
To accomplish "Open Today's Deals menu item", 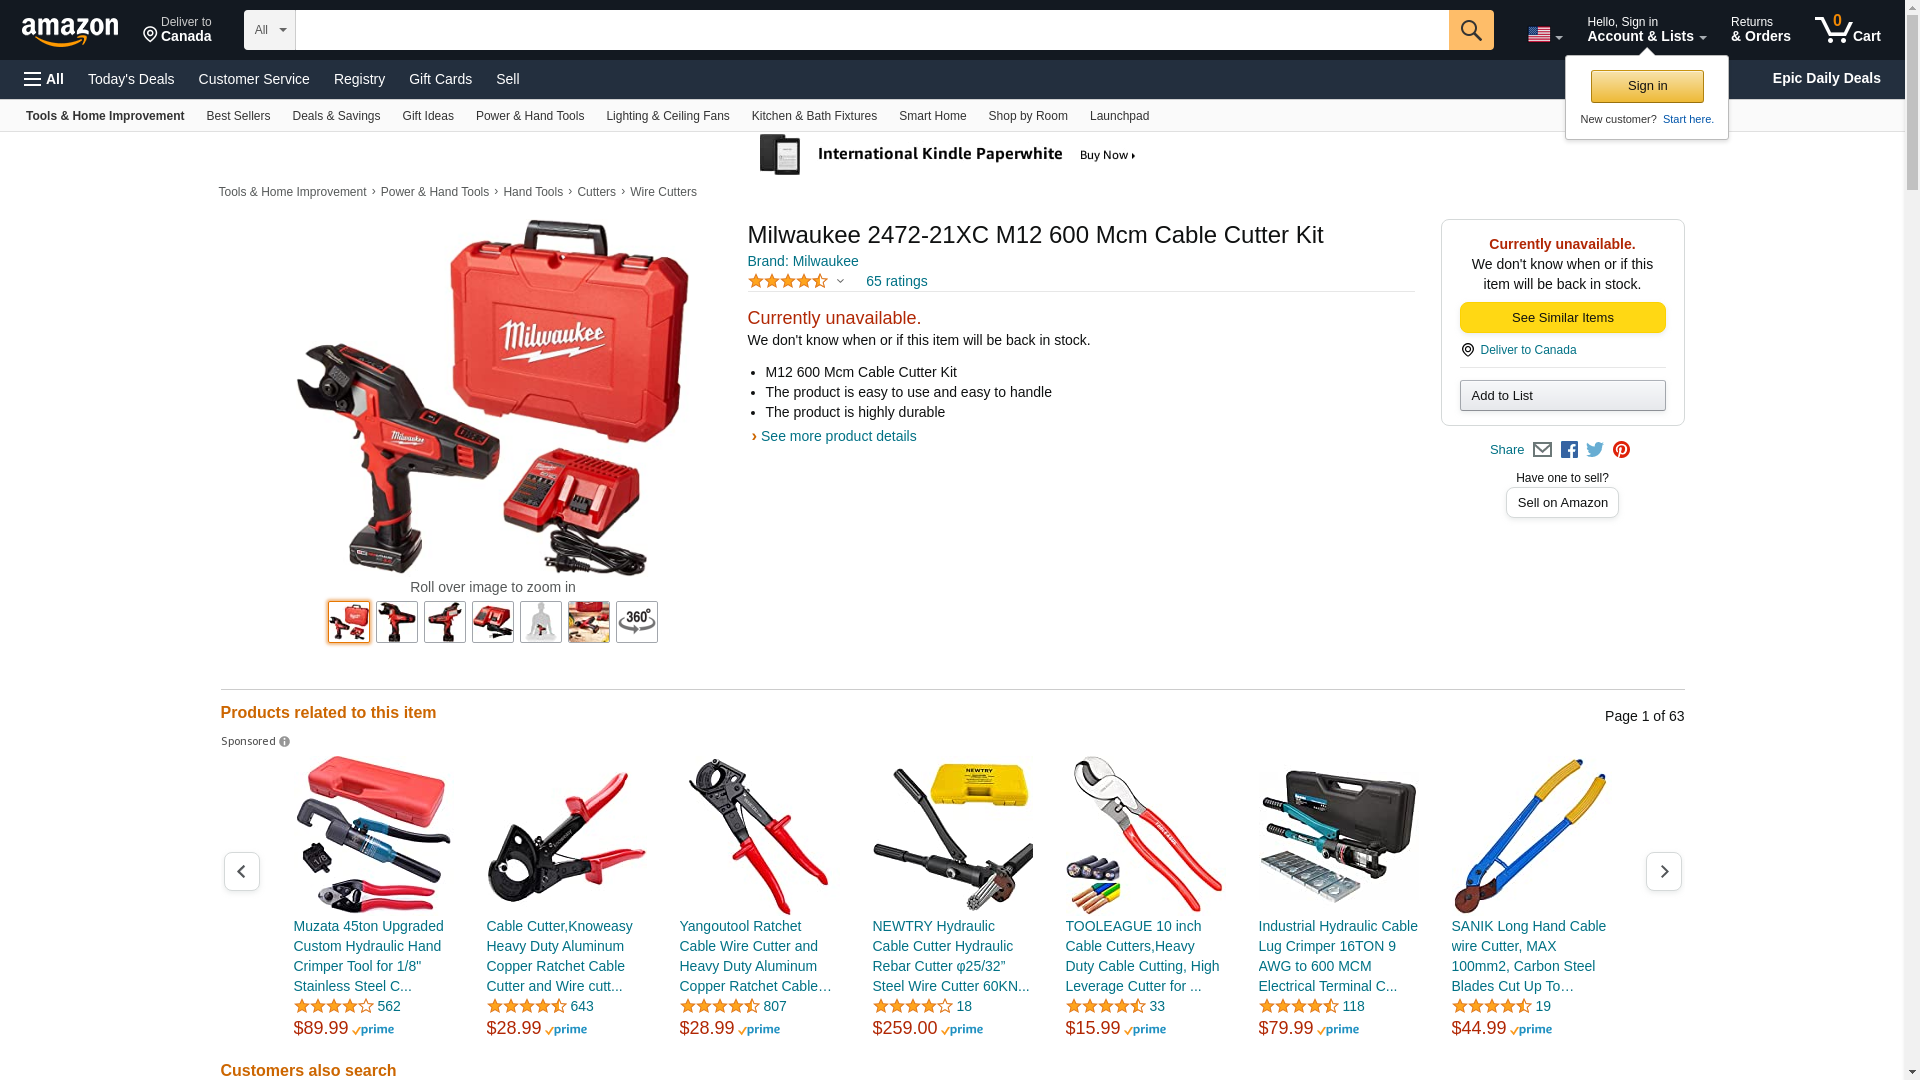I will click(131, 79).
